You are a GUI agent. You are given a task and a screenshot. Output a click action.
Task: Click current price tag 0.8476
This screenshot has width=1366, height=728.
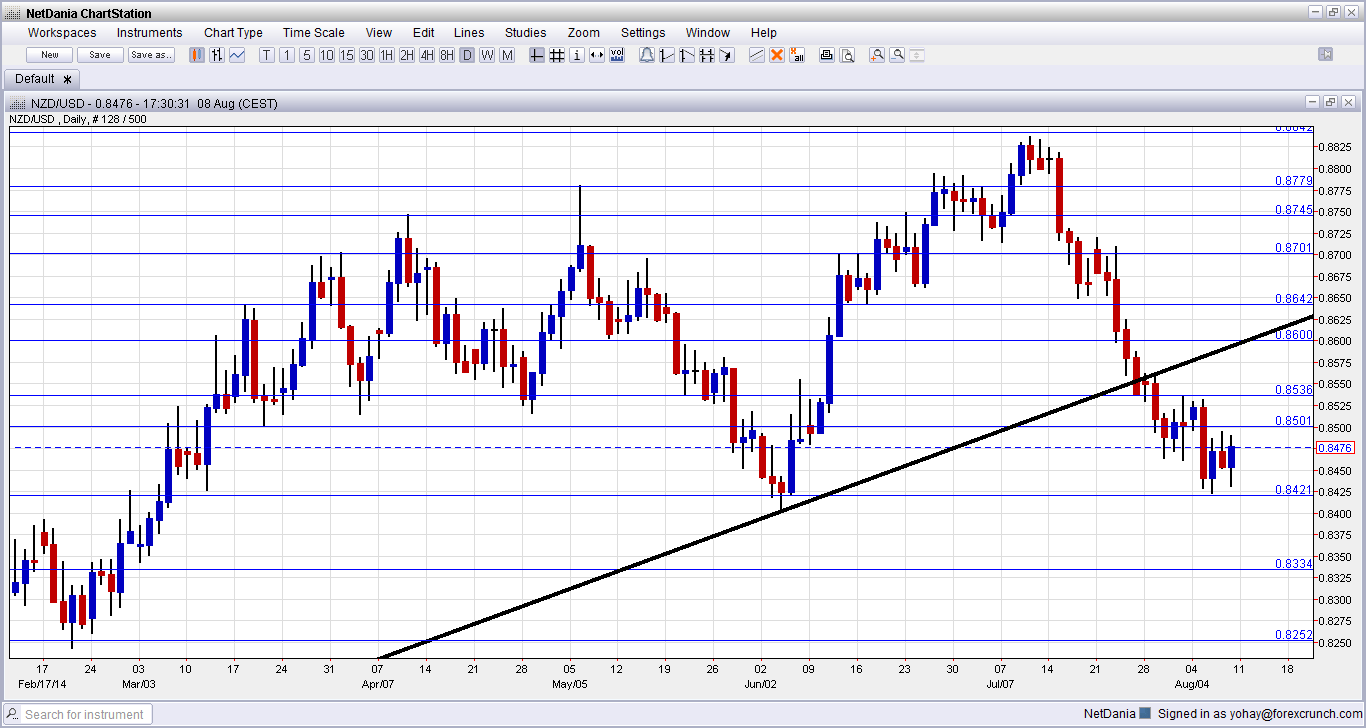1335,448
